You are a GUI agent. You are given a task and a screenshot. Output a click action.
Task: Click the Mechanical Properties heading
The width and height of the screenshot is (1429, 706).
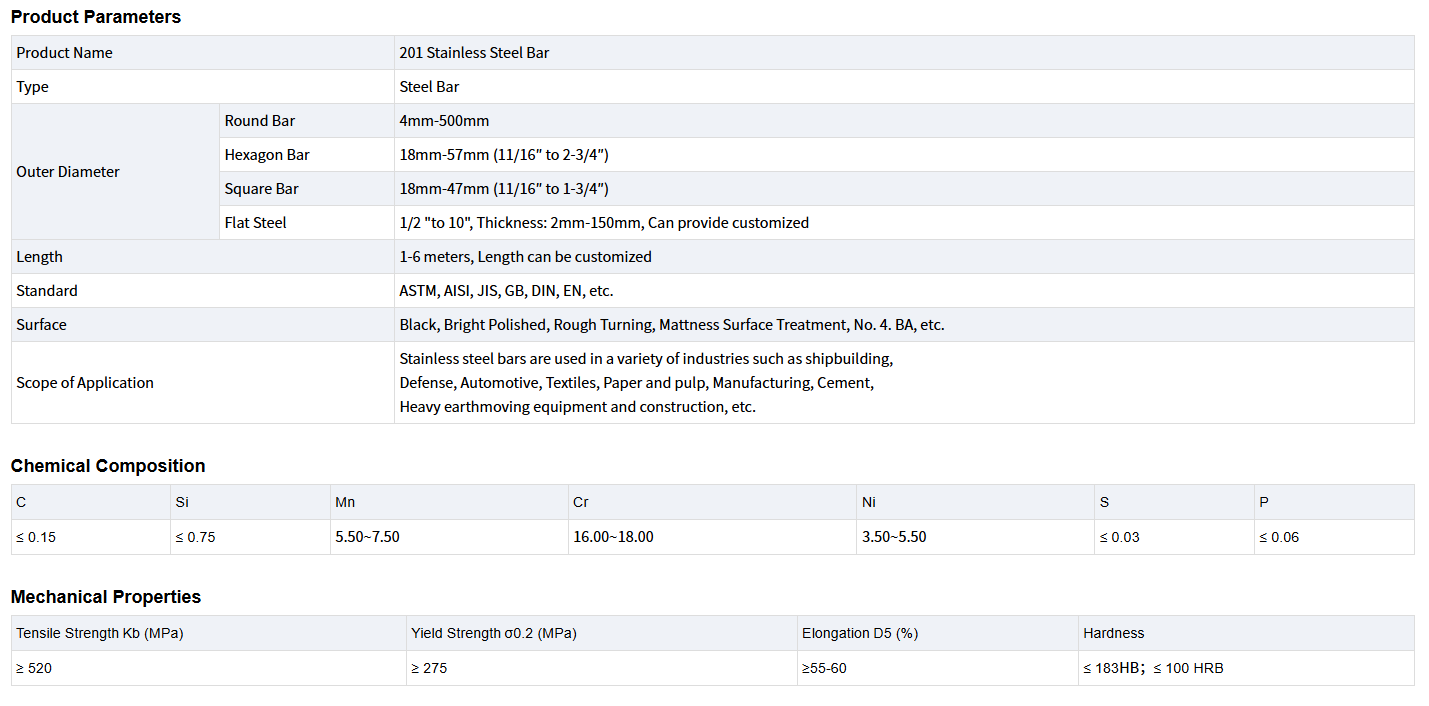pos(106,597)
